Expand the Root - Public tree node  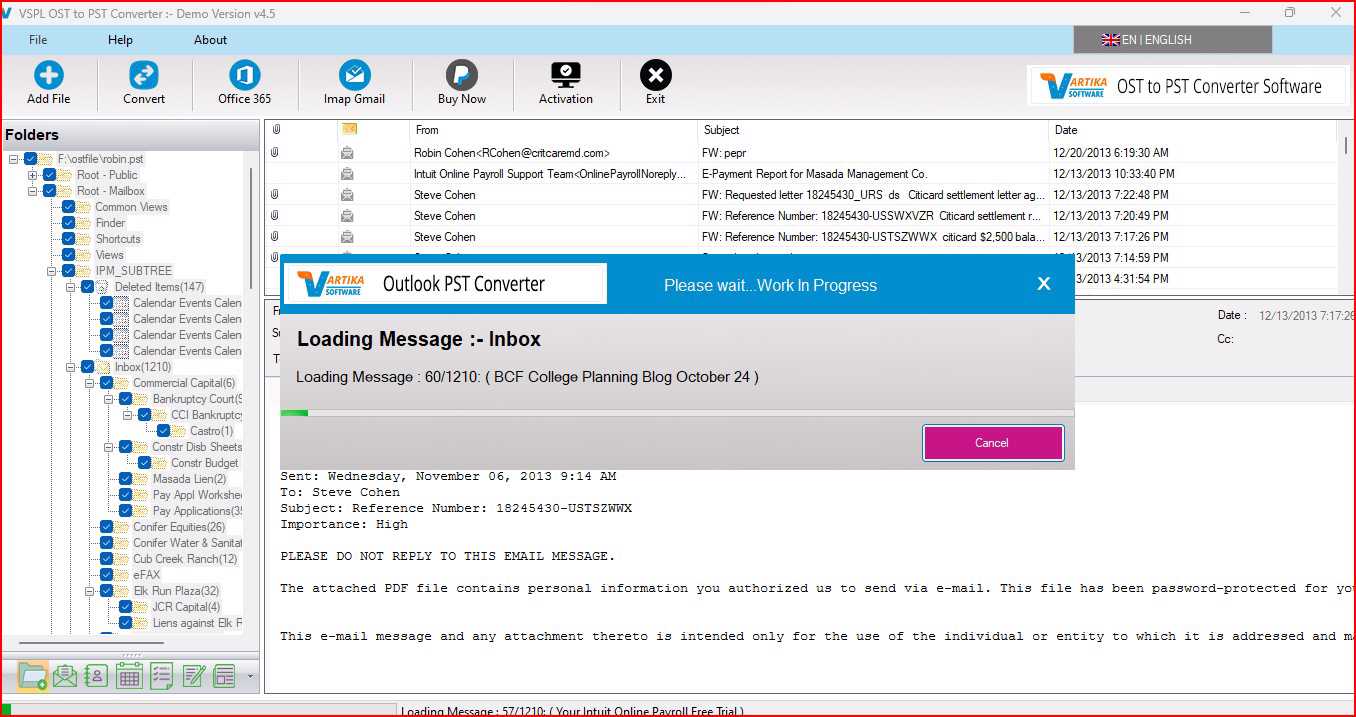[x=33, y=175]
